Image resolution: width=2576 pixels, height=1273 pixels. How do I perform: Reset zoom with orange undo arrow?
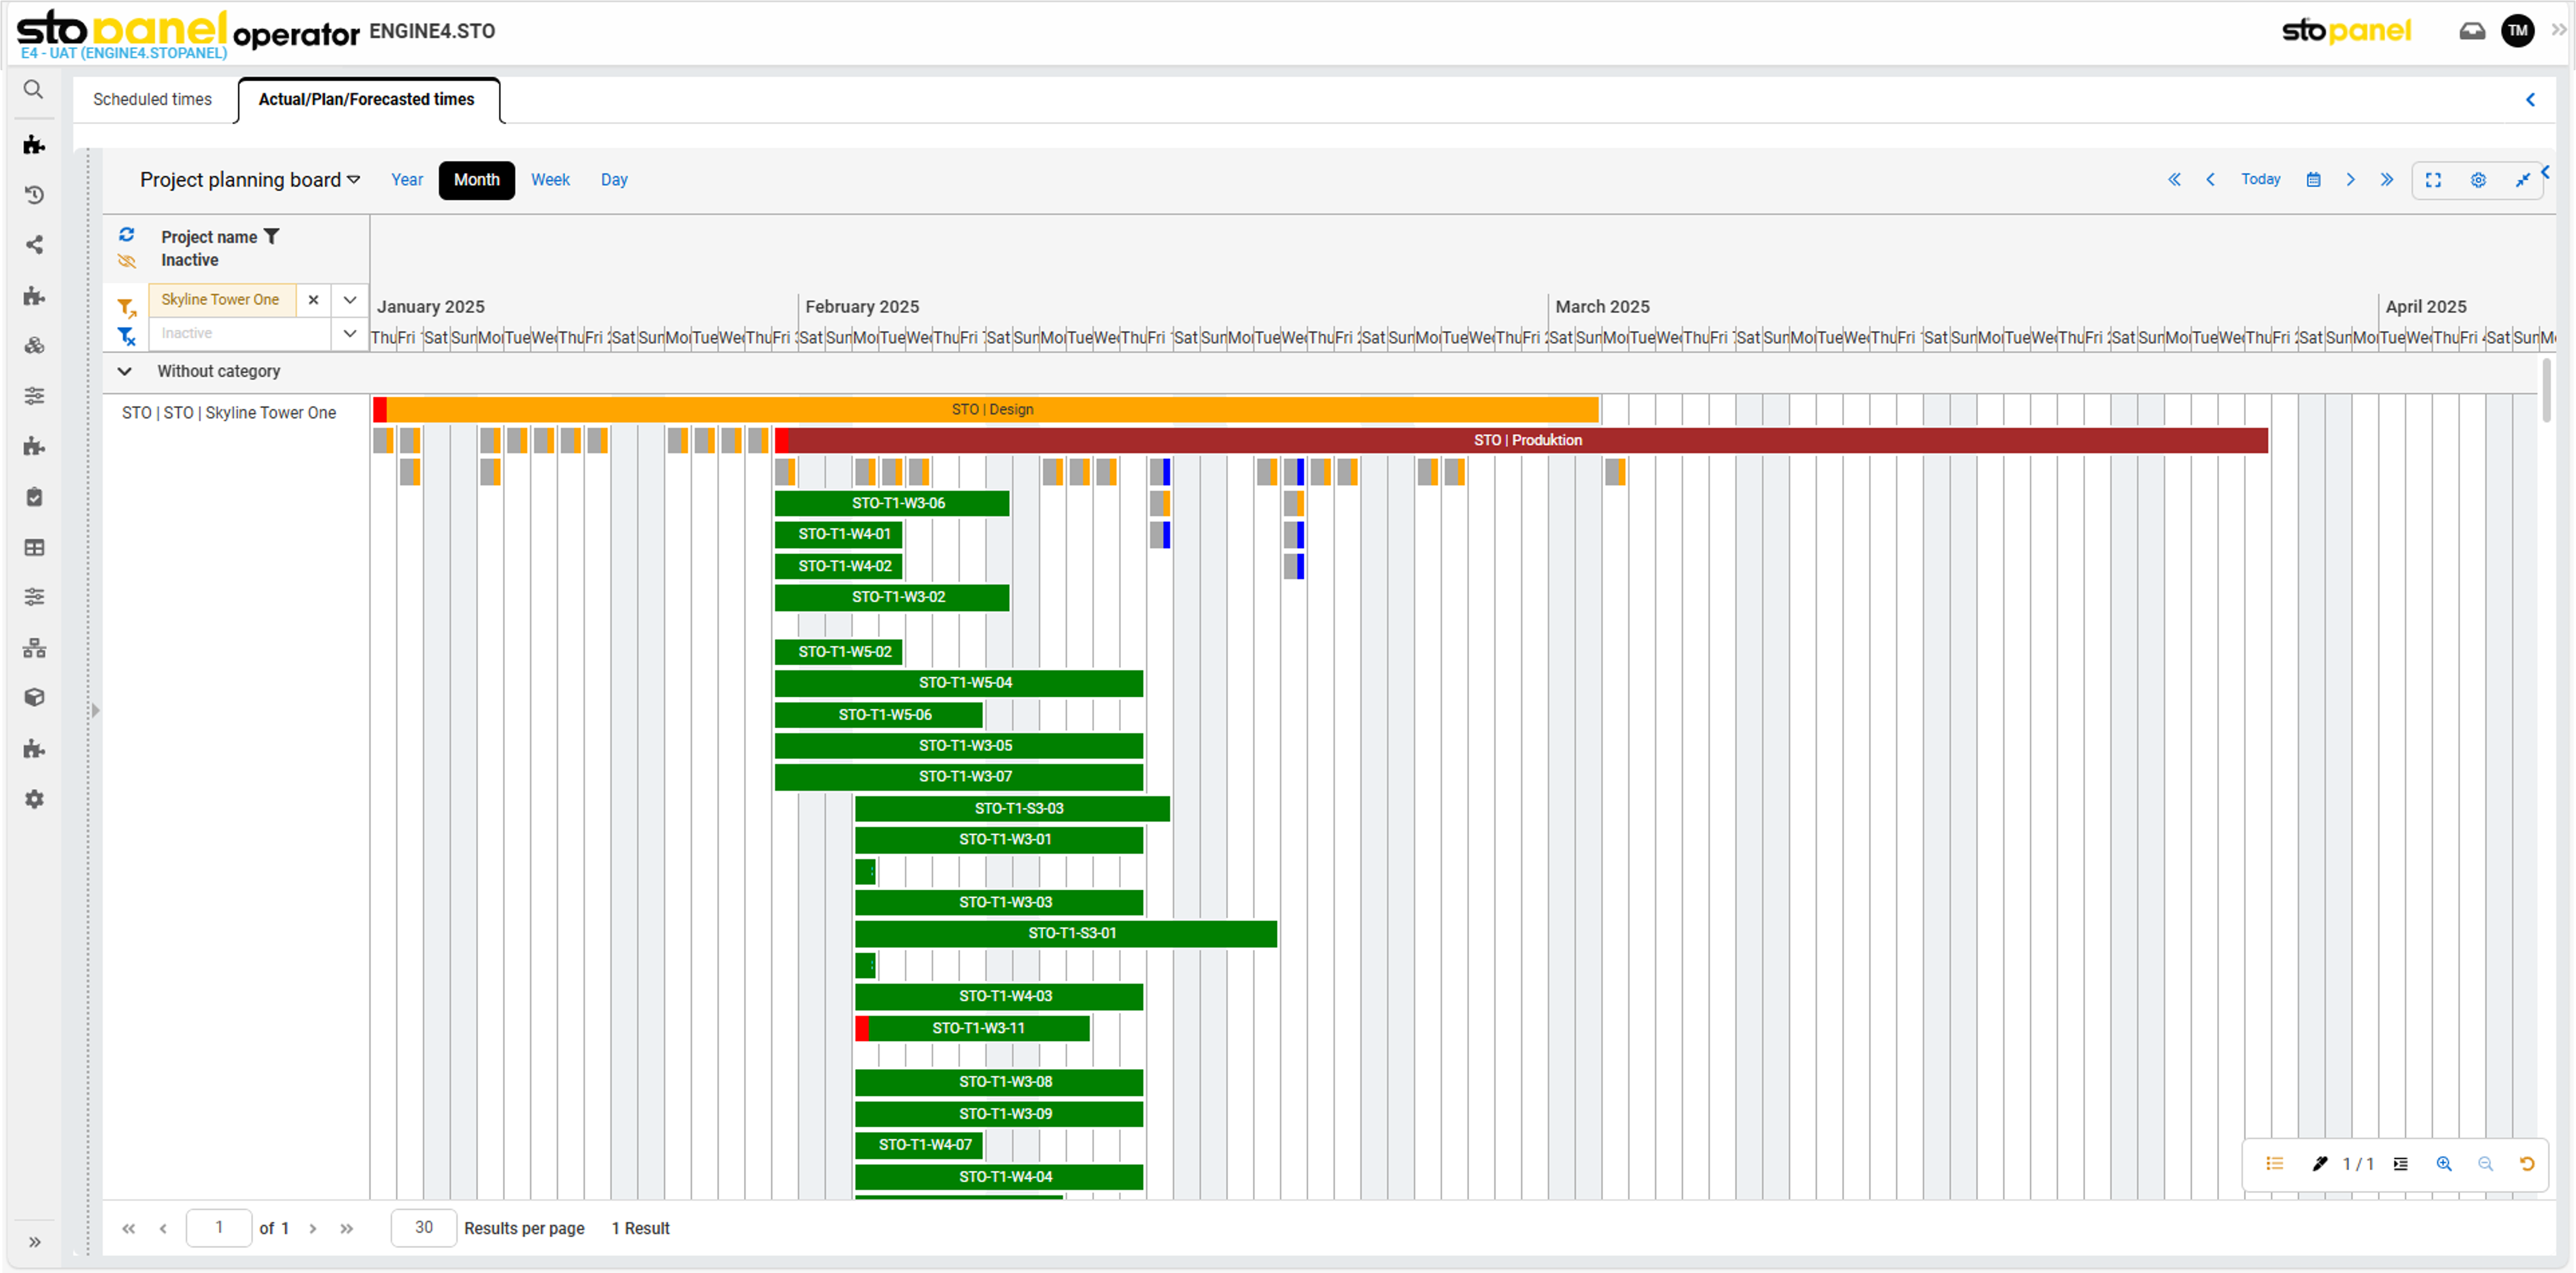click(2527, 1164)
